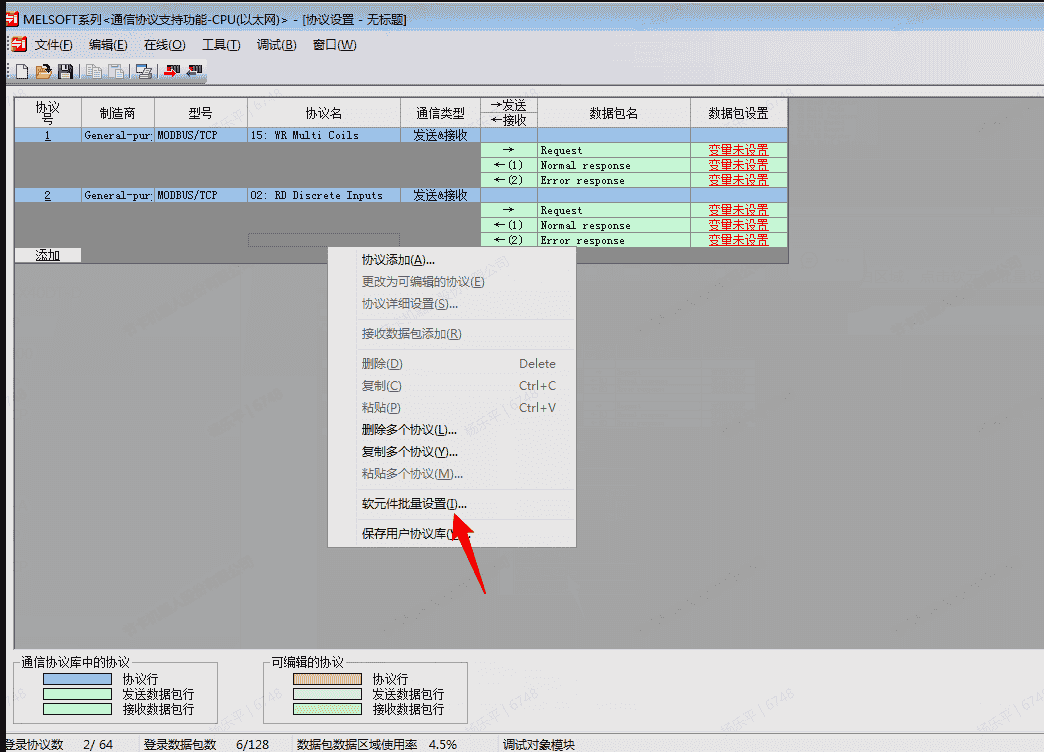
Task: Click the Save floppy disk icon
Action: click(x=65, y=71)
